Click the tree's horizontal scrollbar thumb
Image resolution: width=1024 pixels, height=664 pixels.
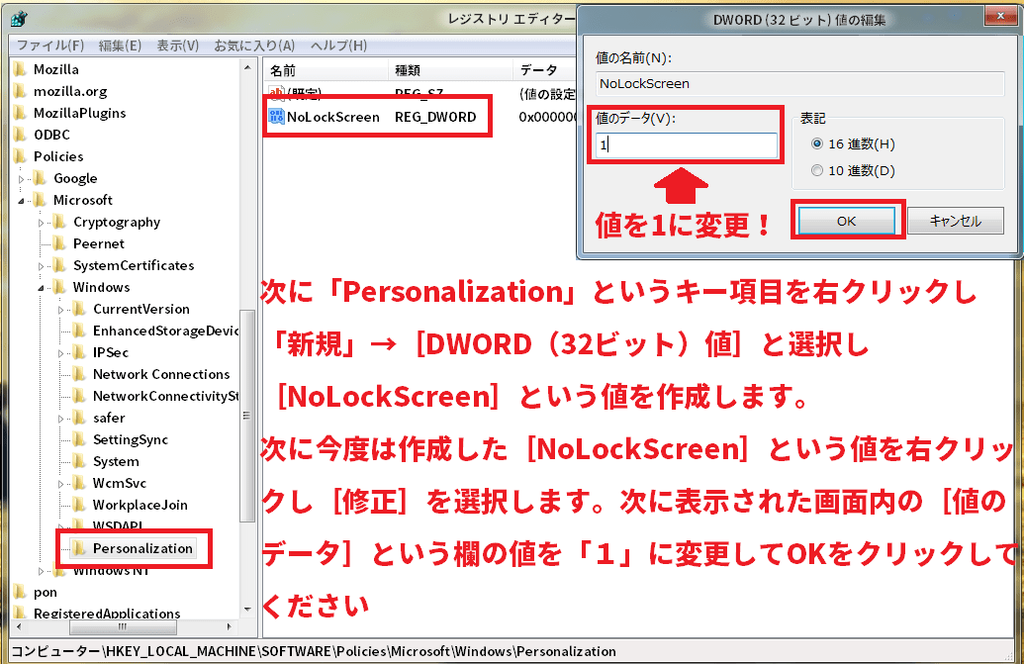coord(123,627)
